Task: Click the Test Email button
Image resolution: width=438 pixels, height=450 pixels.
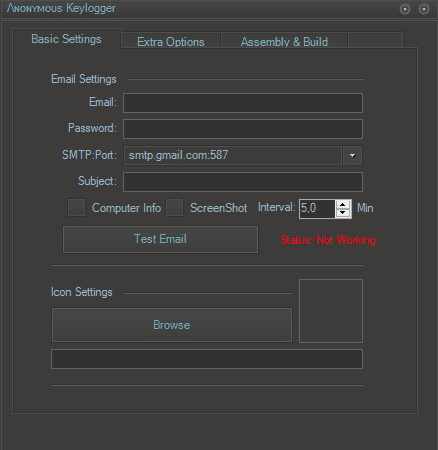Action: 160,239
